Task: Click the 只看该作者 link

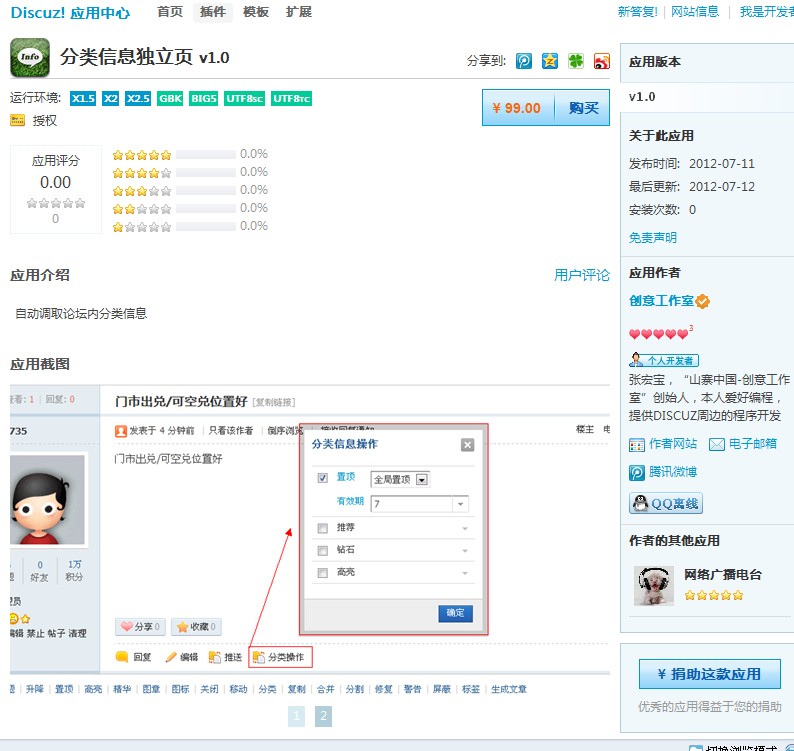Action: click(x=230, y=430)
